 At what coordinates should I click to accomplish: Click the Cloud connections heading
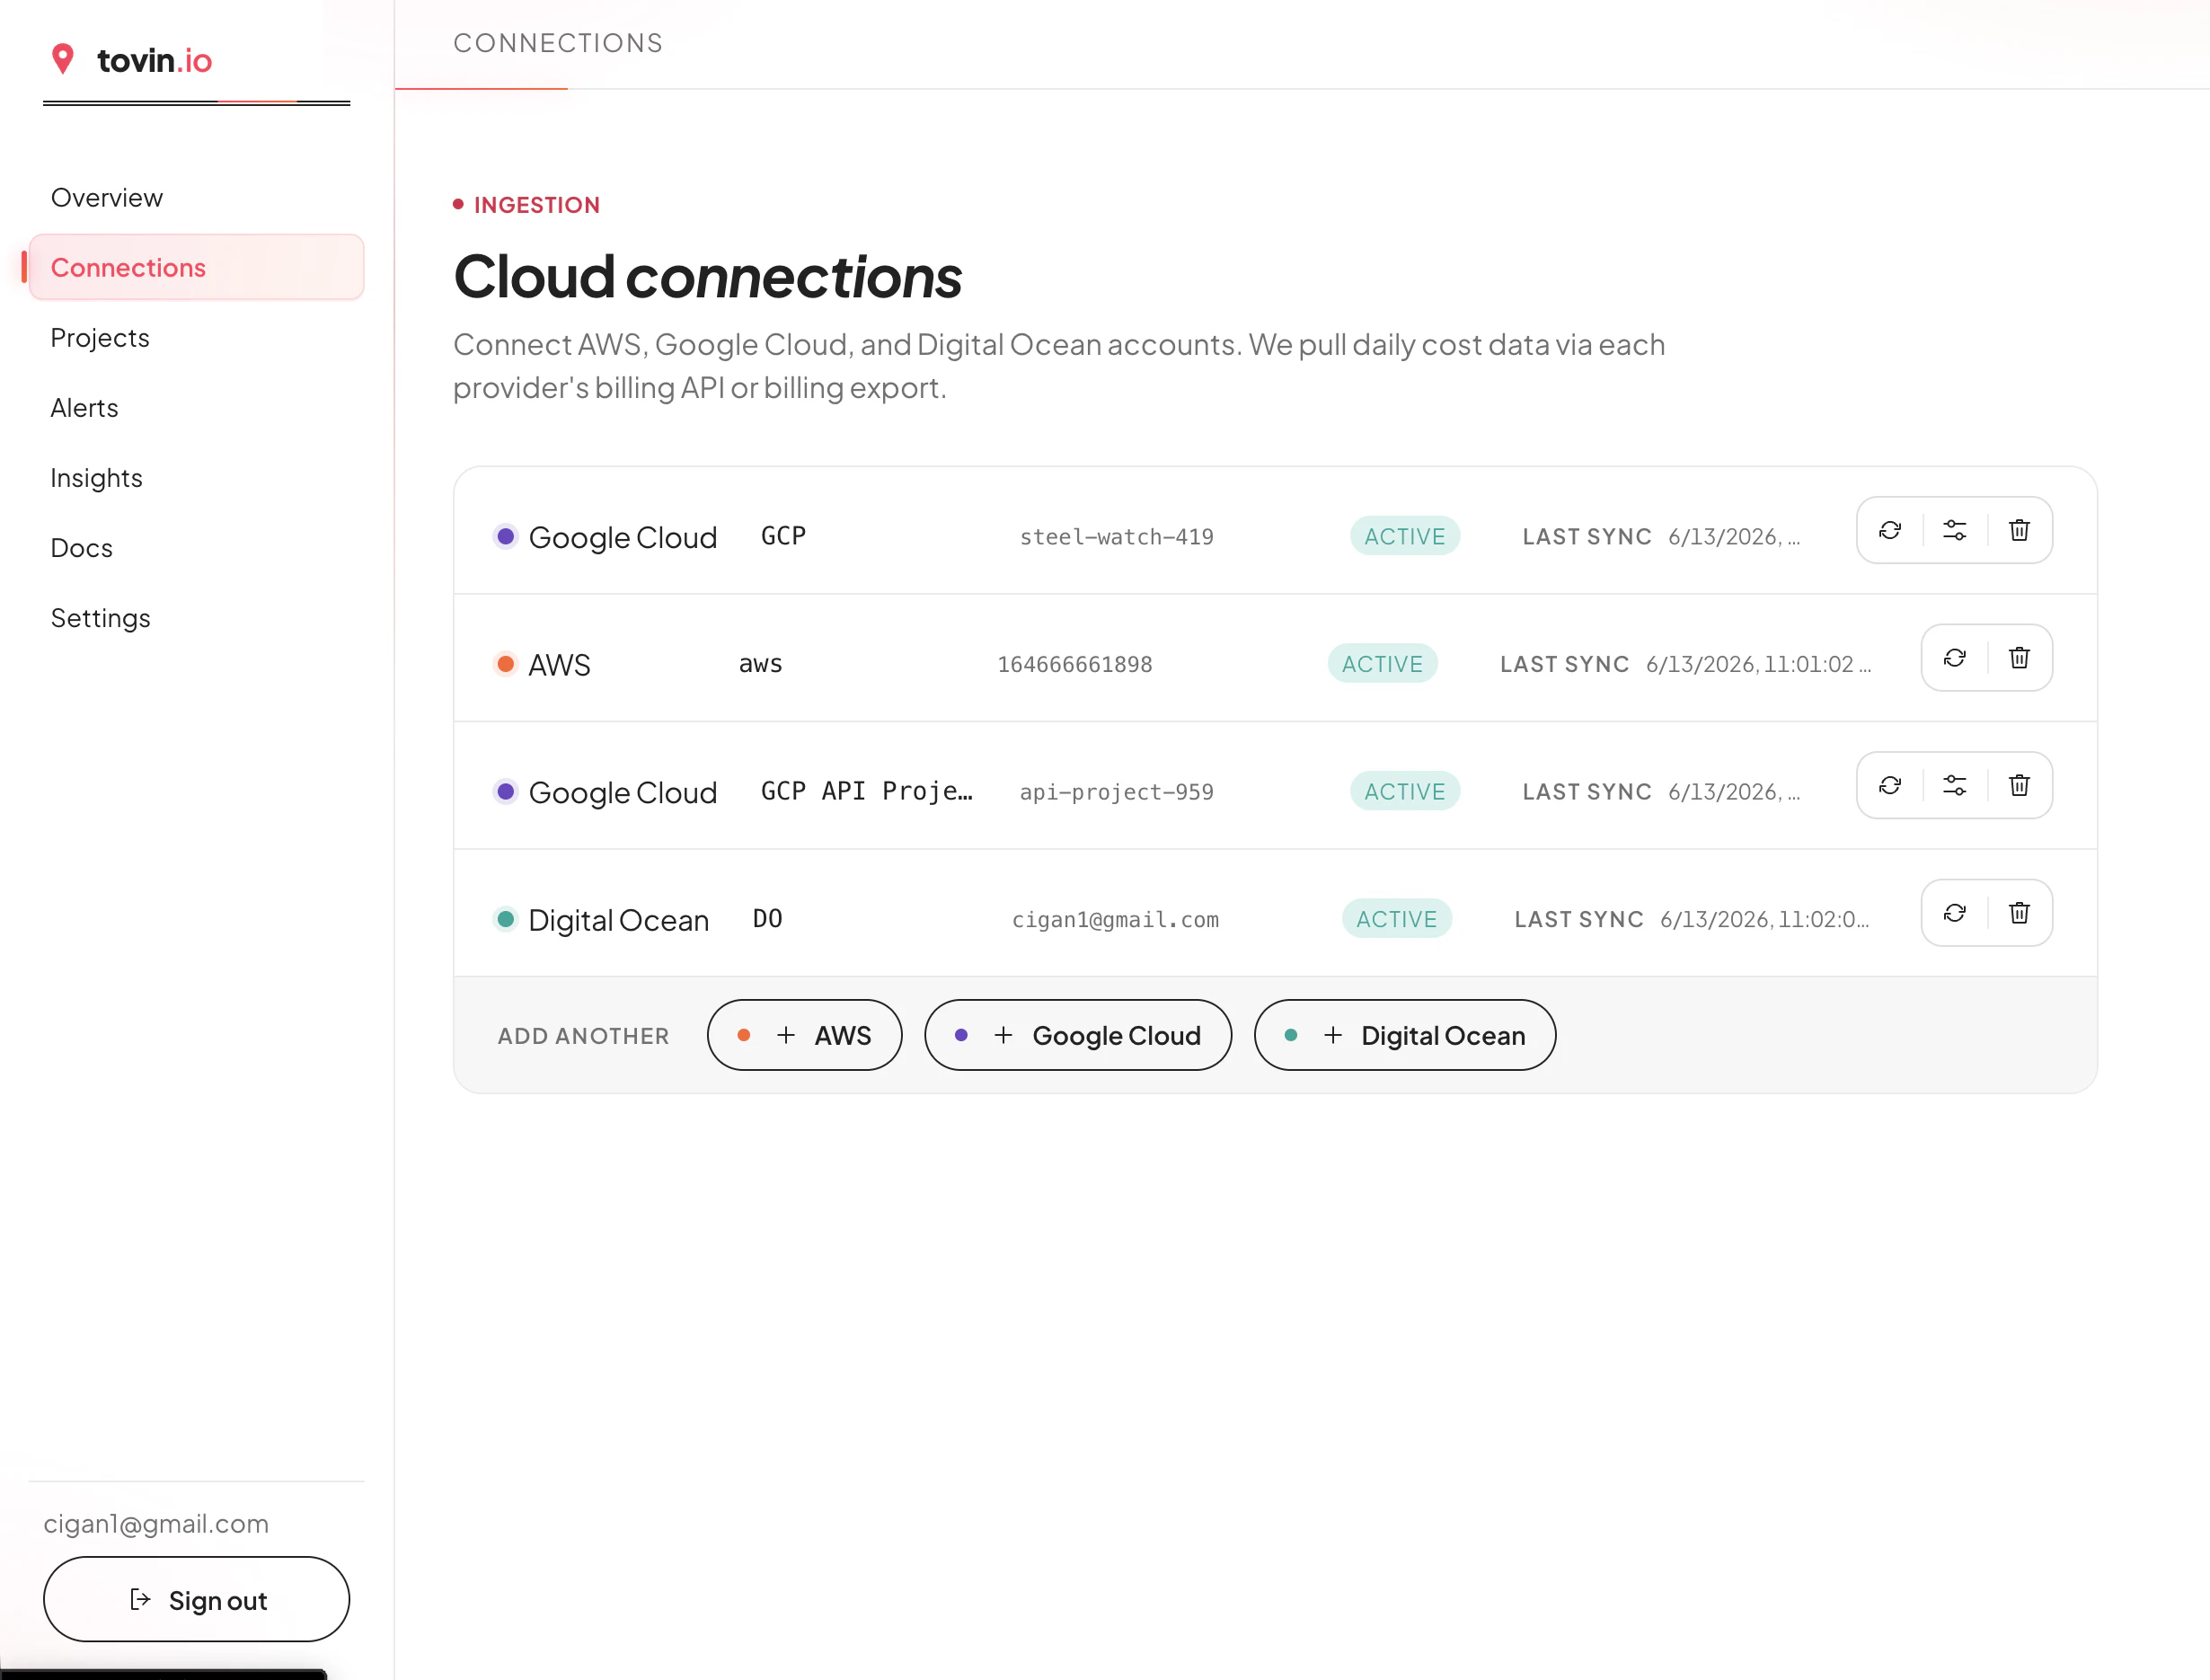pyautogui.click(x=707, y=276)
